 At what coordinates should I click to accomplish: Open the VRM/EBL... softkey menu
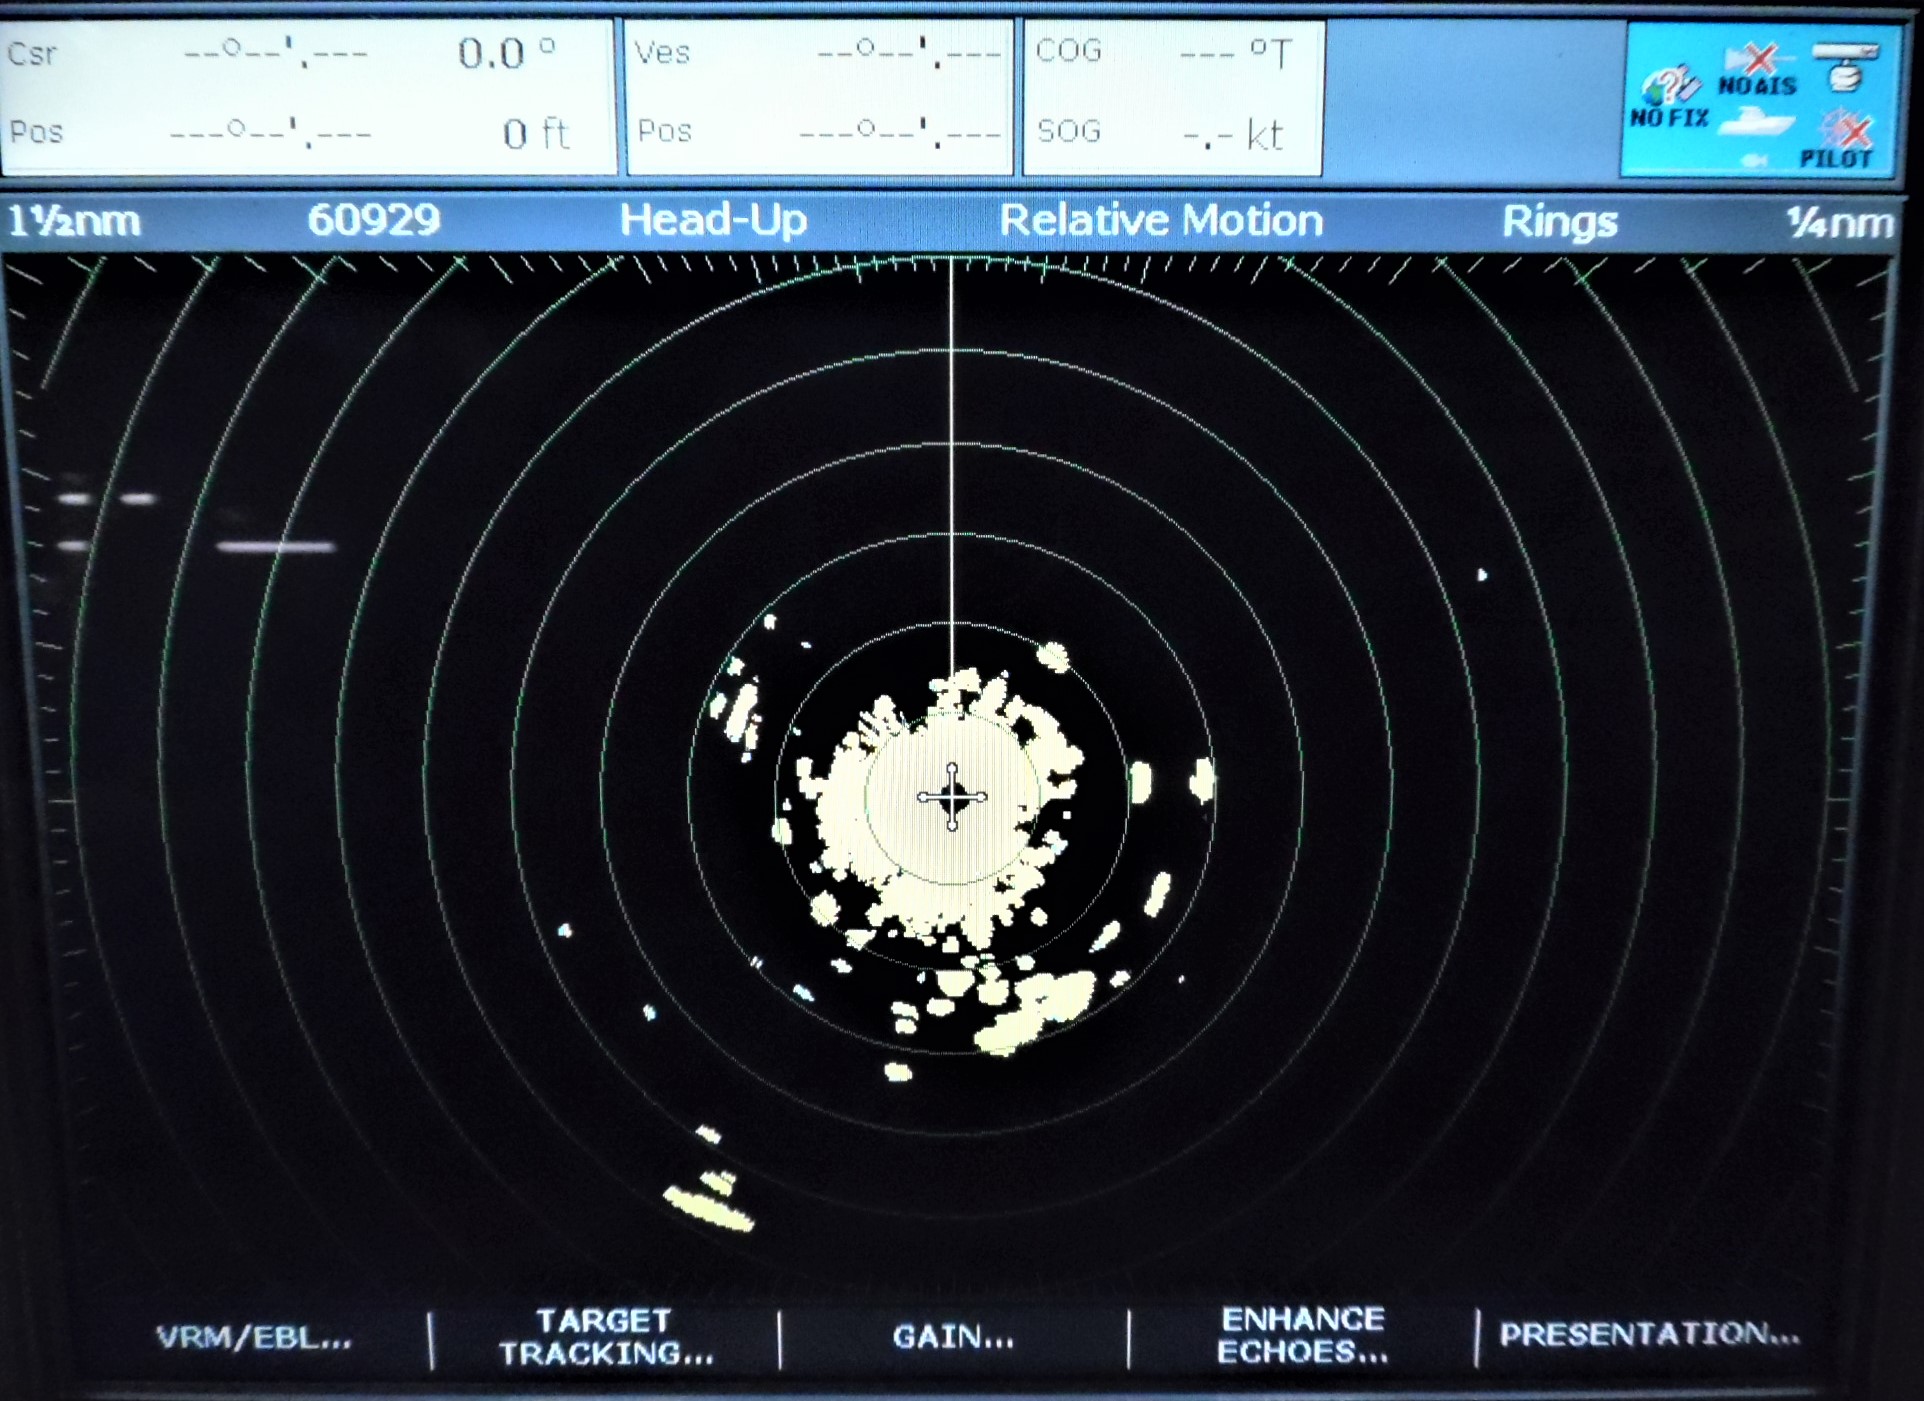254,1337
